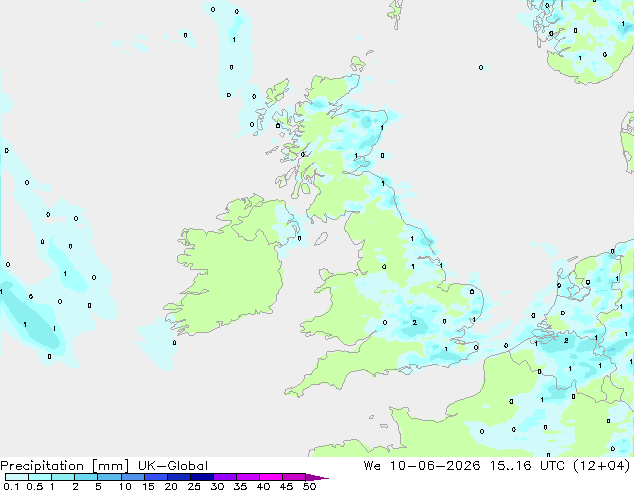This screenshot has height=490, width=634.
Task: Choose the 40–45 mm magenta legend swatch
Action: [x=271, y=477]
